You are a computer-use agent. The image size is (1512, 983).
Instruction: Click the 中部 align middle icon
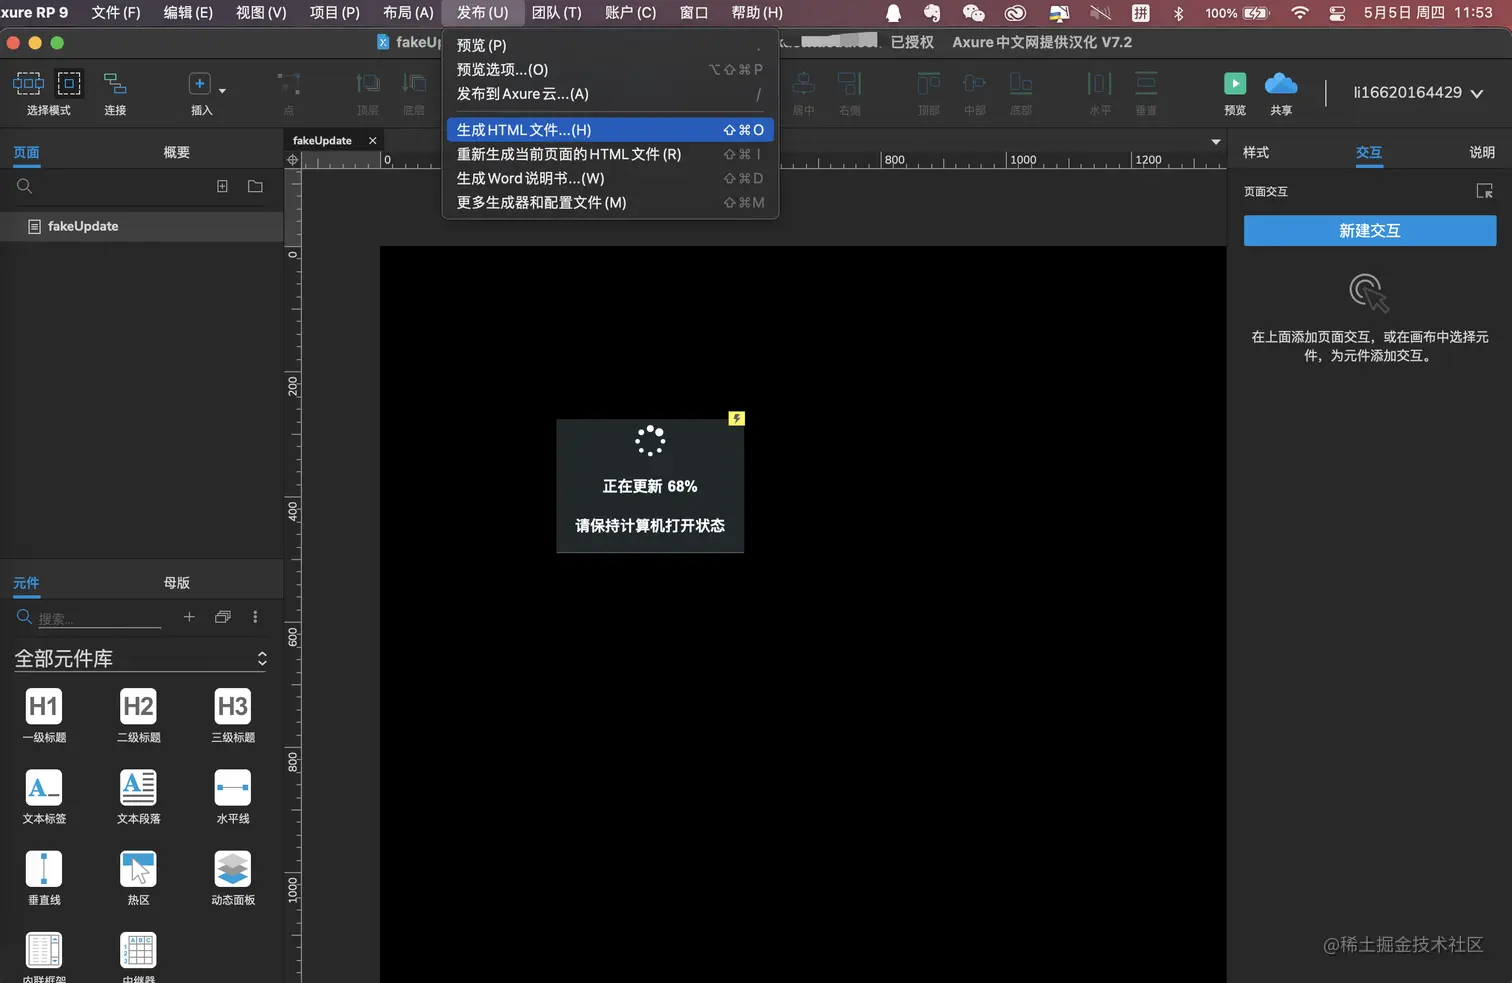click(975, 84)
